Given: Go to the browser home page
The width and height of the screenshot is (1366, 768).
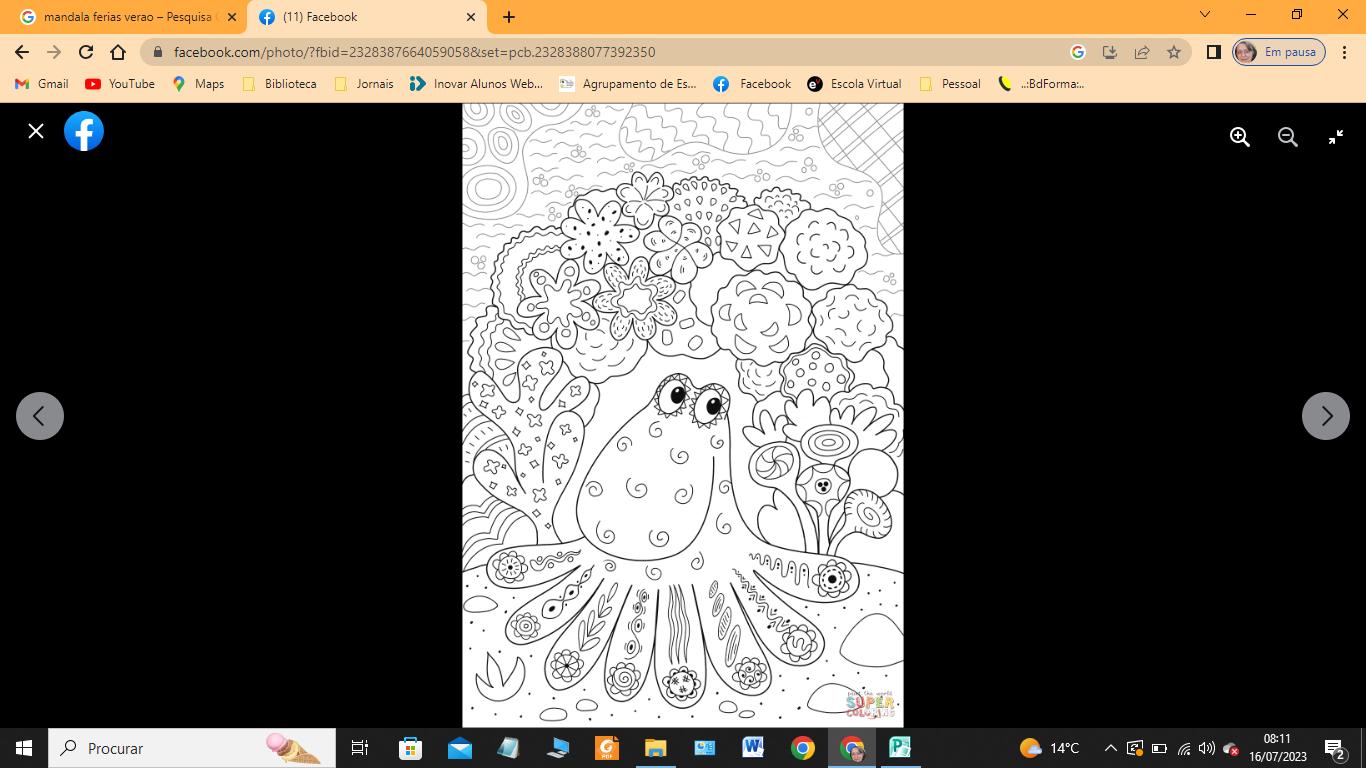Looking at the screenshot, I should [x=118, y=52].
